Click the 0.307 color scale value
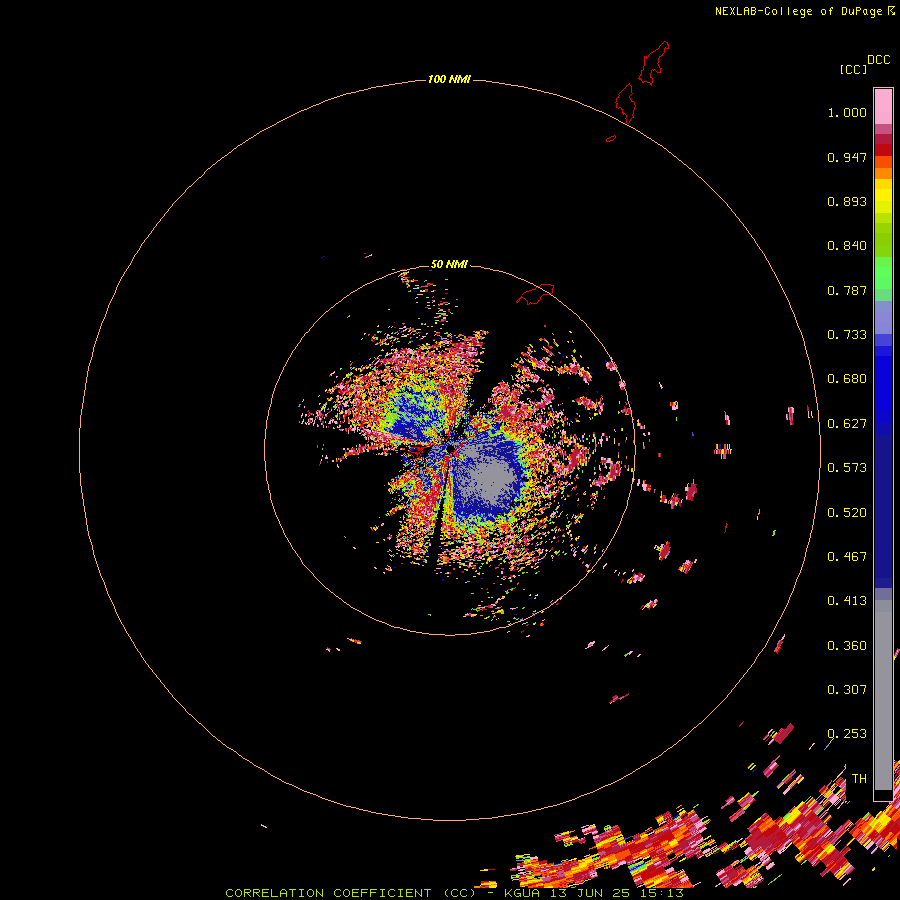 click(847, 690)
